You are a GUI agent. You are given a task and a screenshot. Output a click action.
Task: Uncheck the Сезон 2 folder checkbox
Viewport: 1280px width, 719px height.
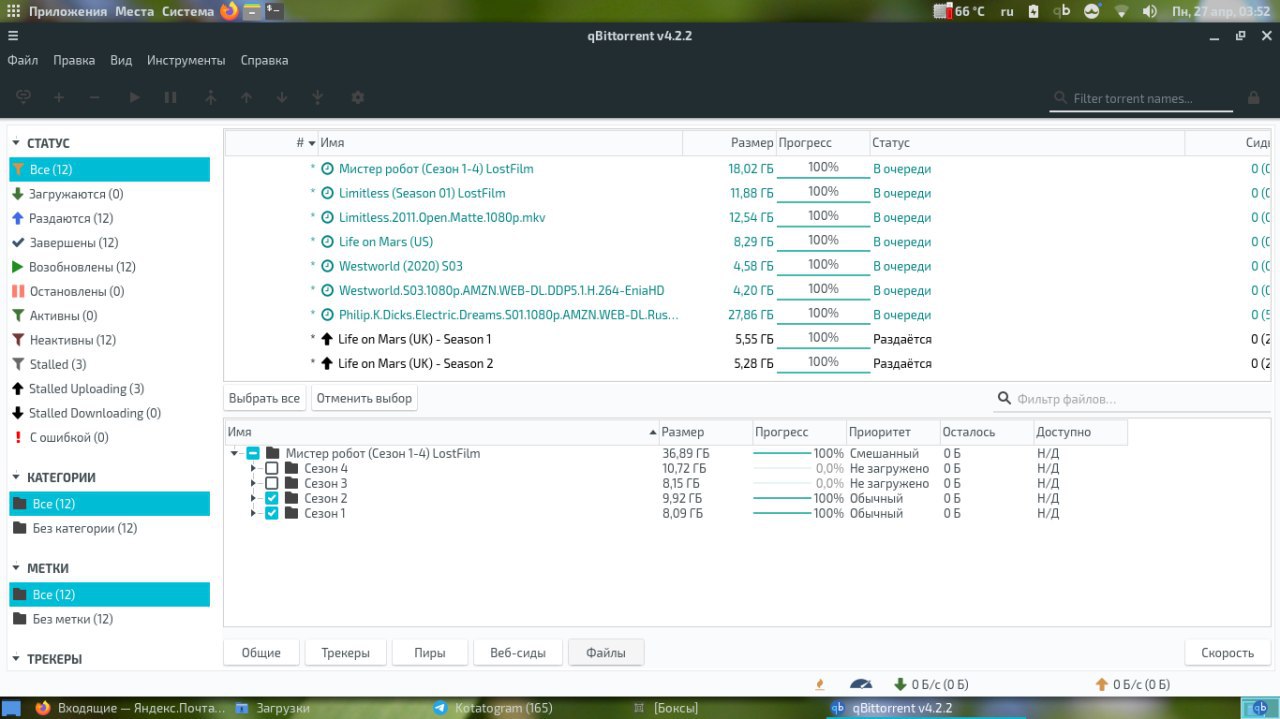pyautogui.click(x=271, y=498)
